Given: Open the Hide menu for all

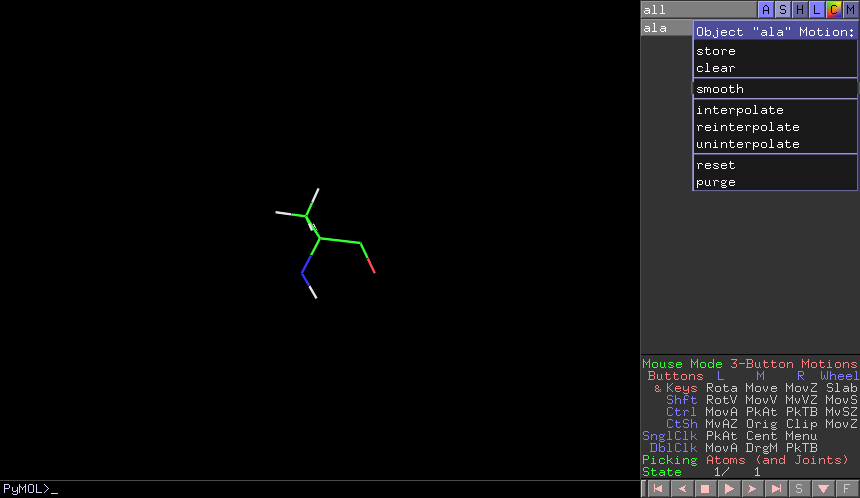Looking at the screenshot, I should pos(800,9).
